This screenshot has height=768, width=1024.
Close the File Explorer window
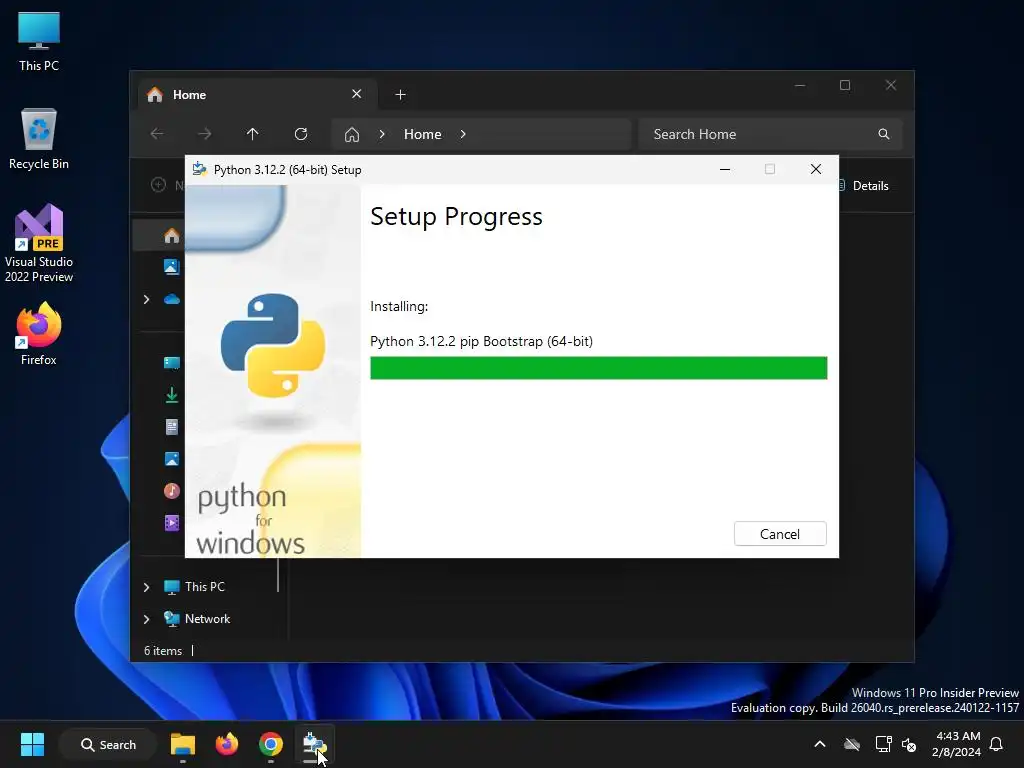click(891, 86)
